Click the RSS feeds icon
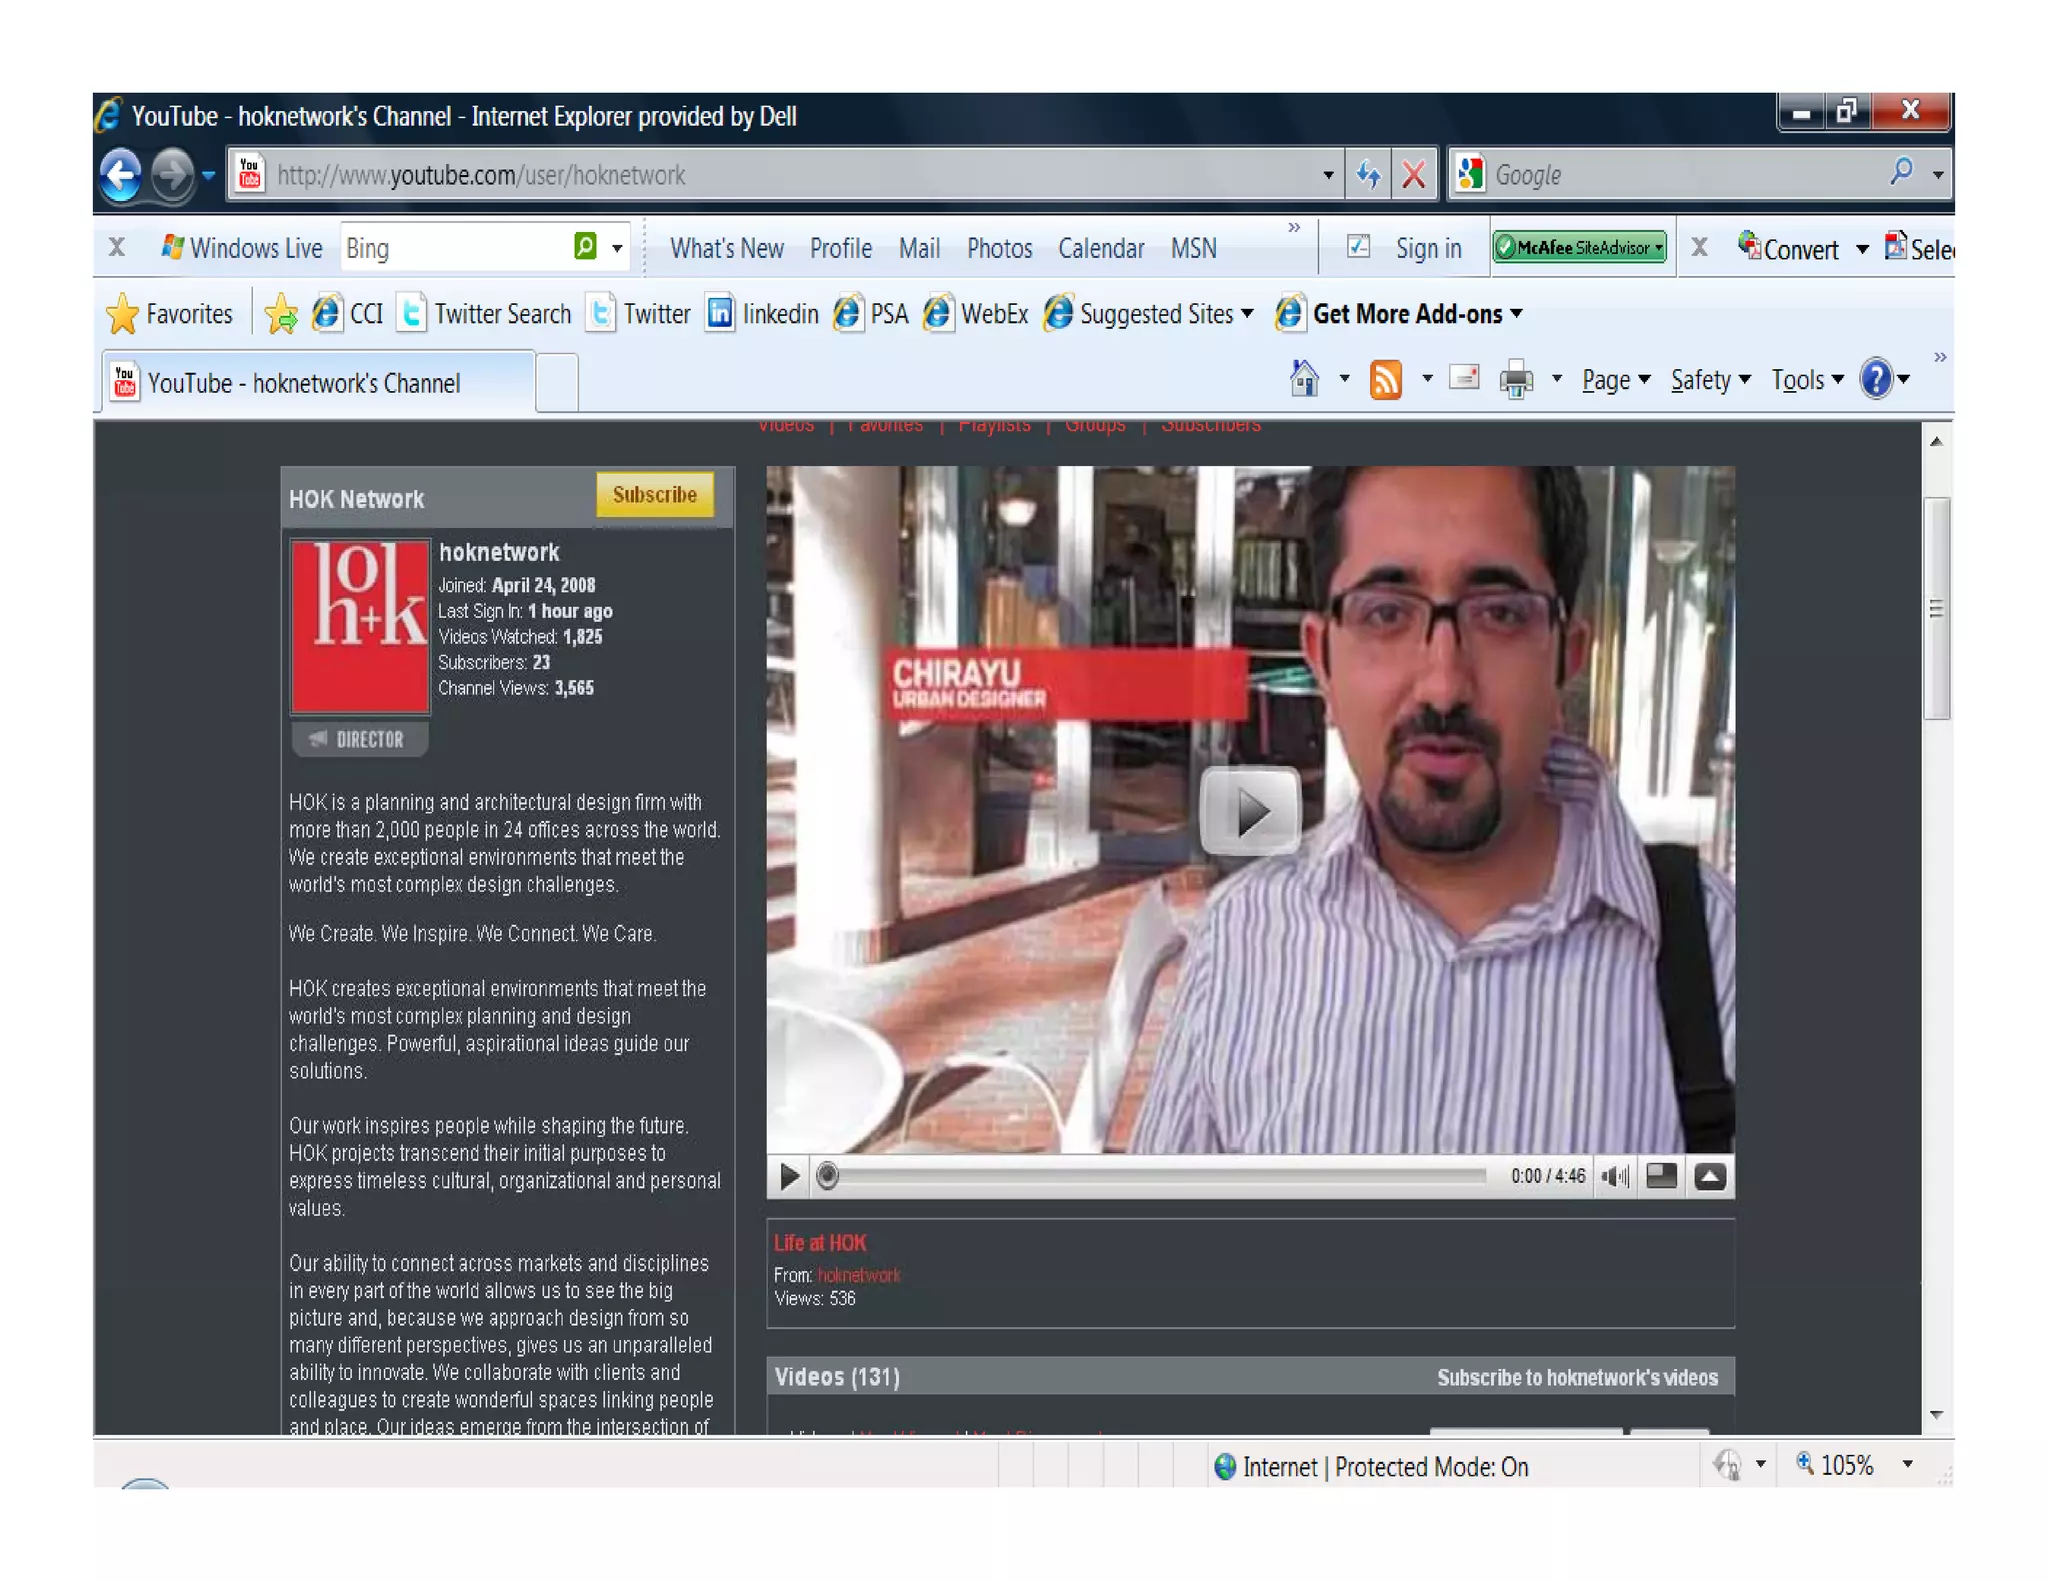2048x1582 pixels. [x=1385, y=379]
